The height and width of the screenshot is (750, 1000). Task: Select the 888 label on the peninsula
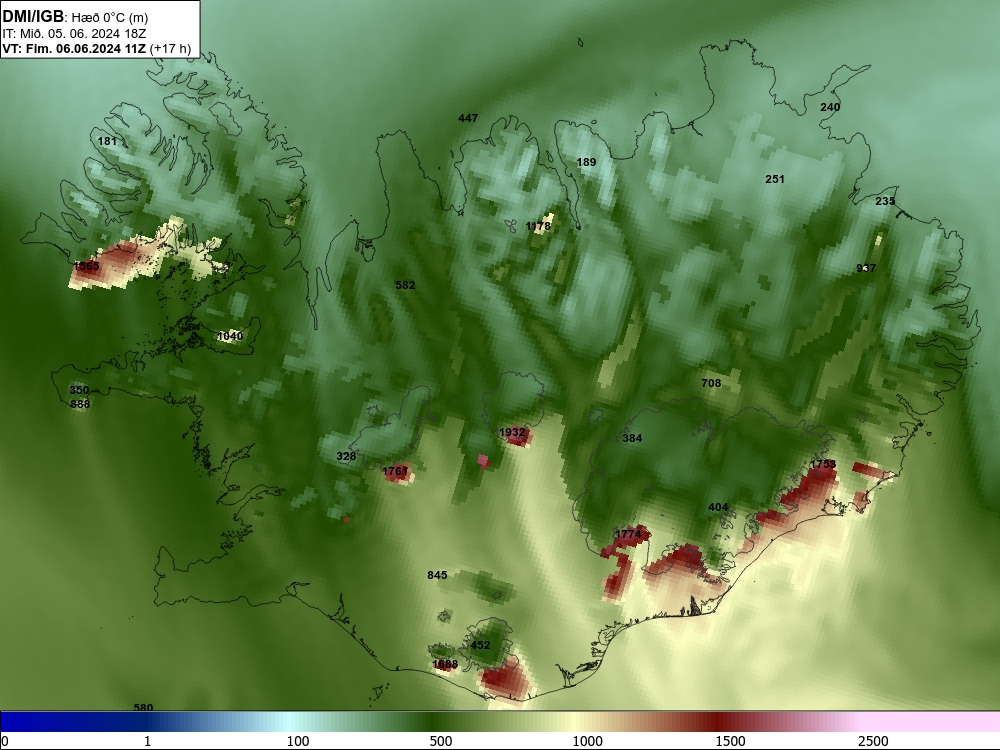click(80, 404)
